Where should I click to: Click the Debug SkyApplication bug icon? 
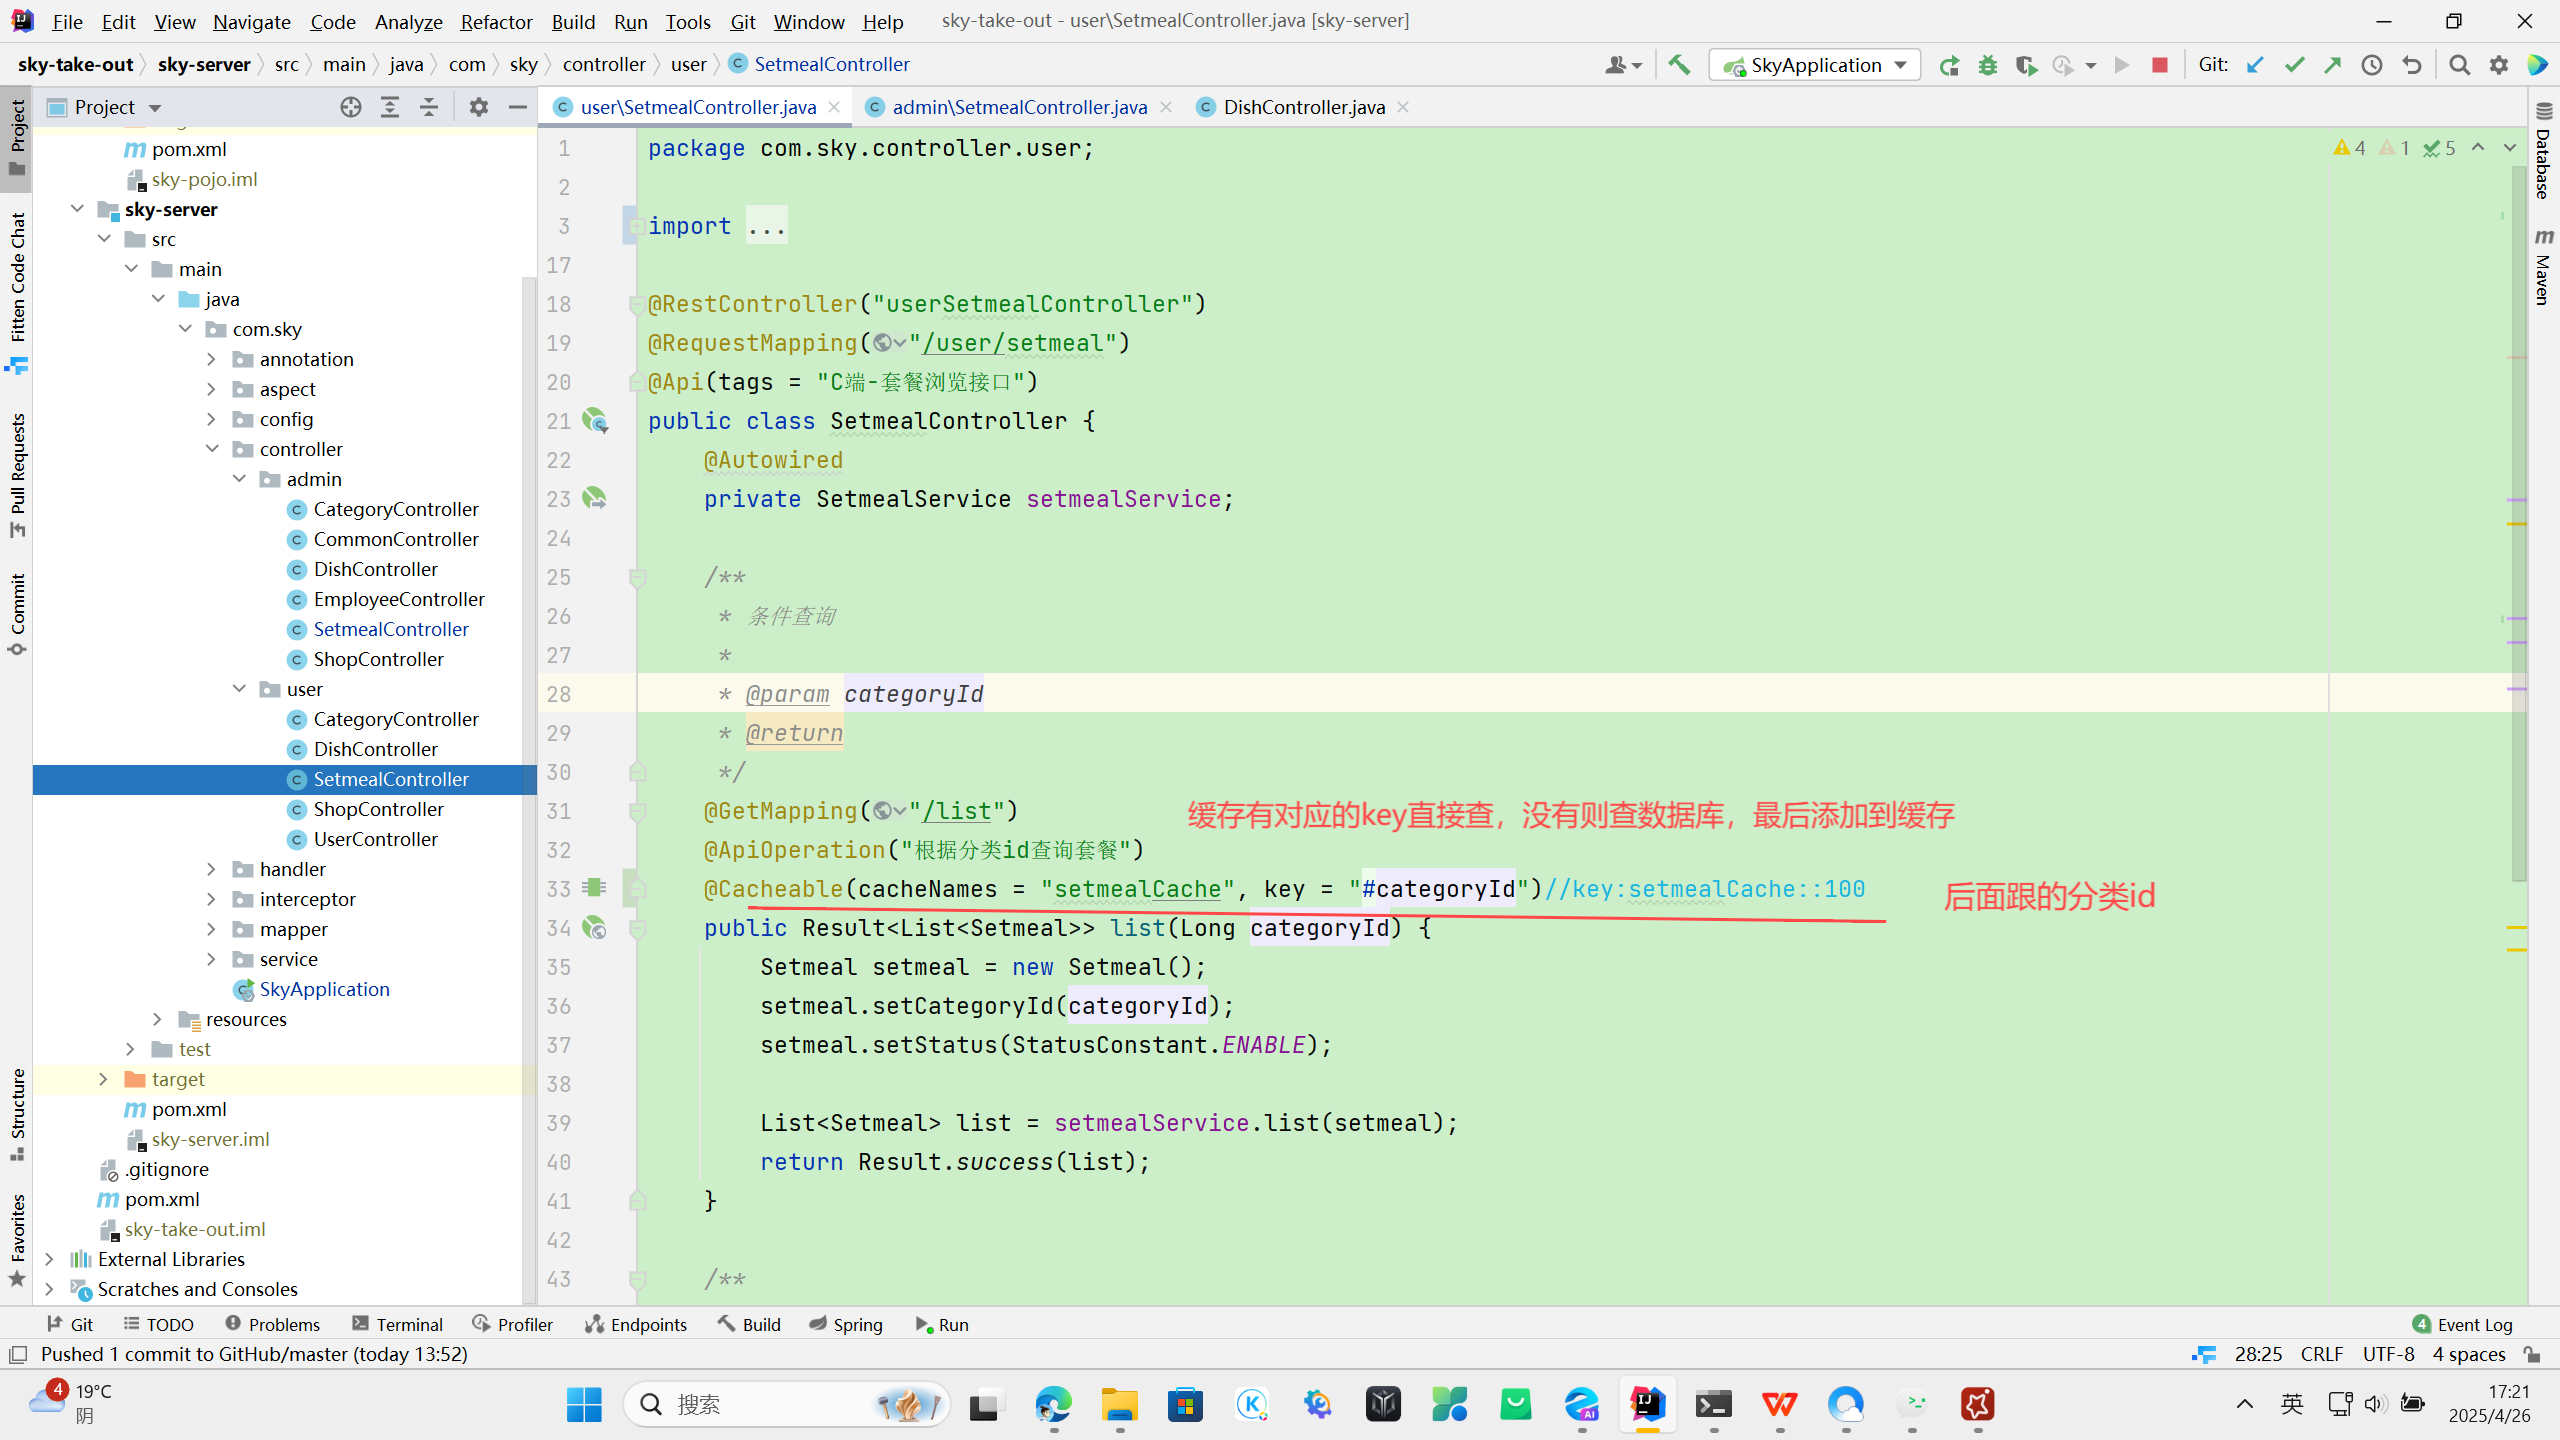[1987, 65]
